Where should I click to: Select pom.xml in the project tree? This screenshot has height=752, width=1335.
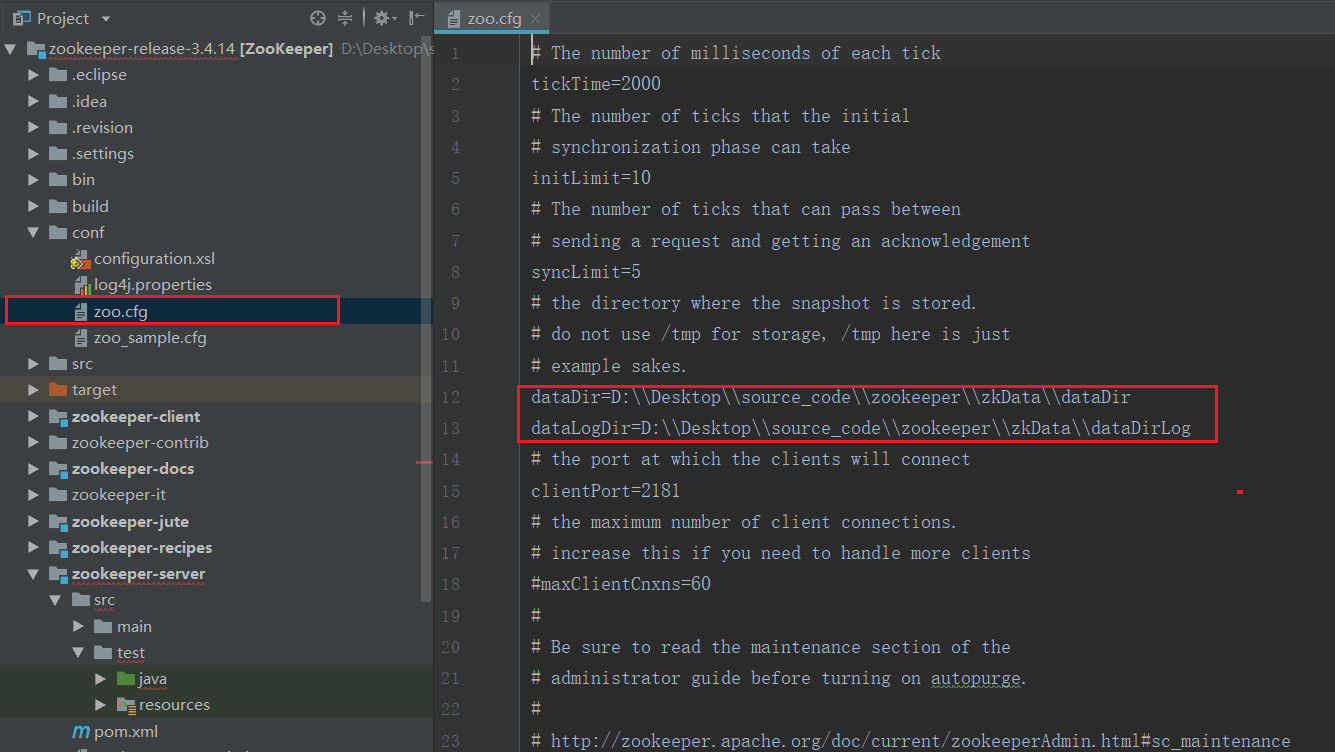126,731
